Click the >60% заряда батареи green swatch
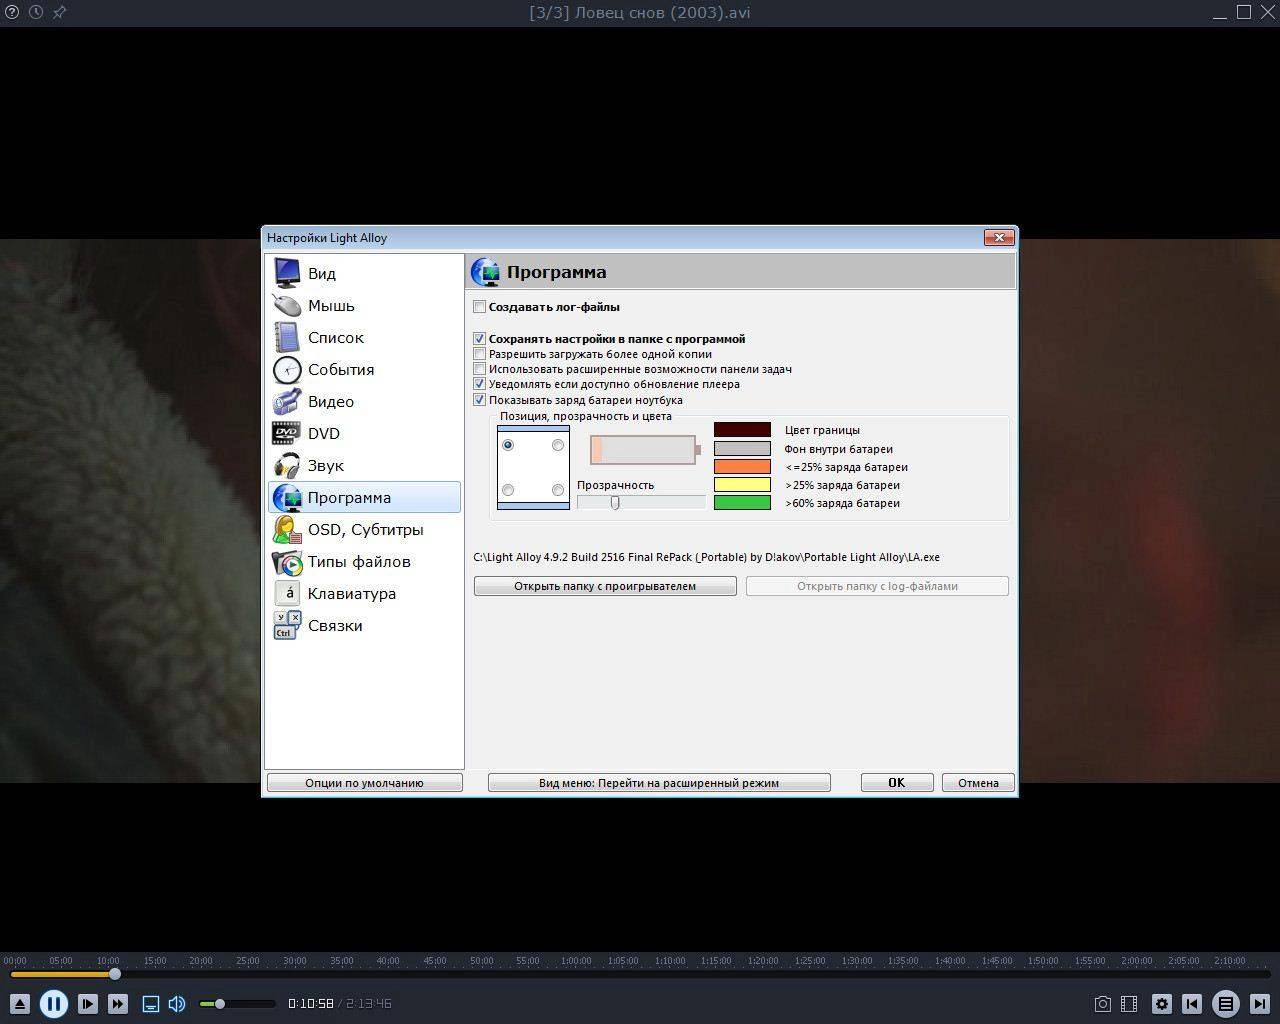 pyautogui.click(x=742, y=503)
